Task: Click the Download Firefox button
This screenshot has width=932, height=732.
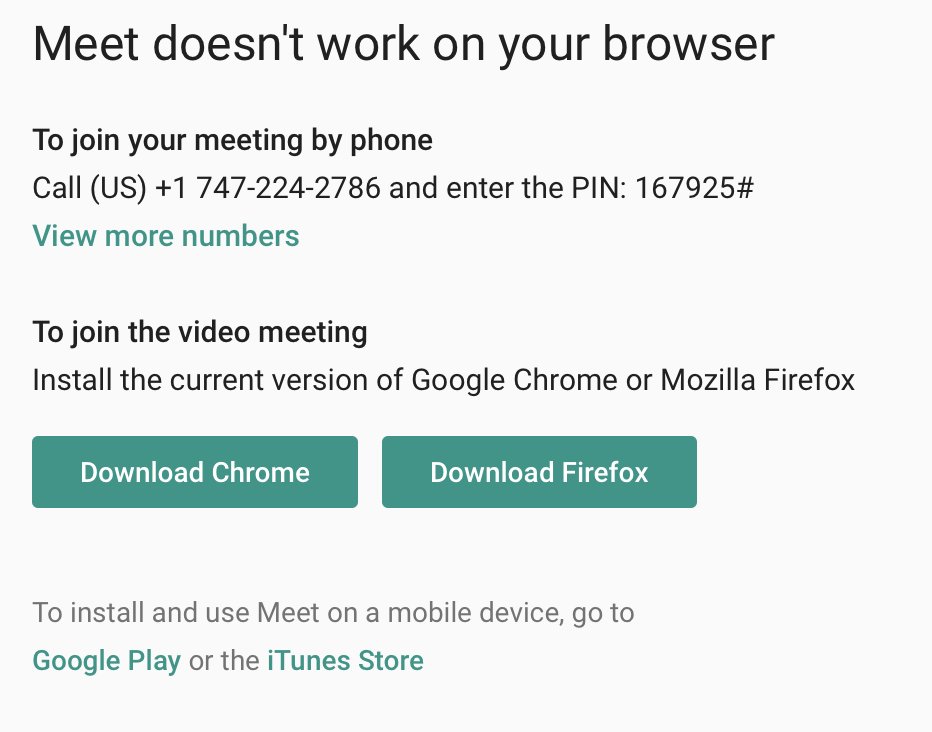Action: [x=539, y=472]
